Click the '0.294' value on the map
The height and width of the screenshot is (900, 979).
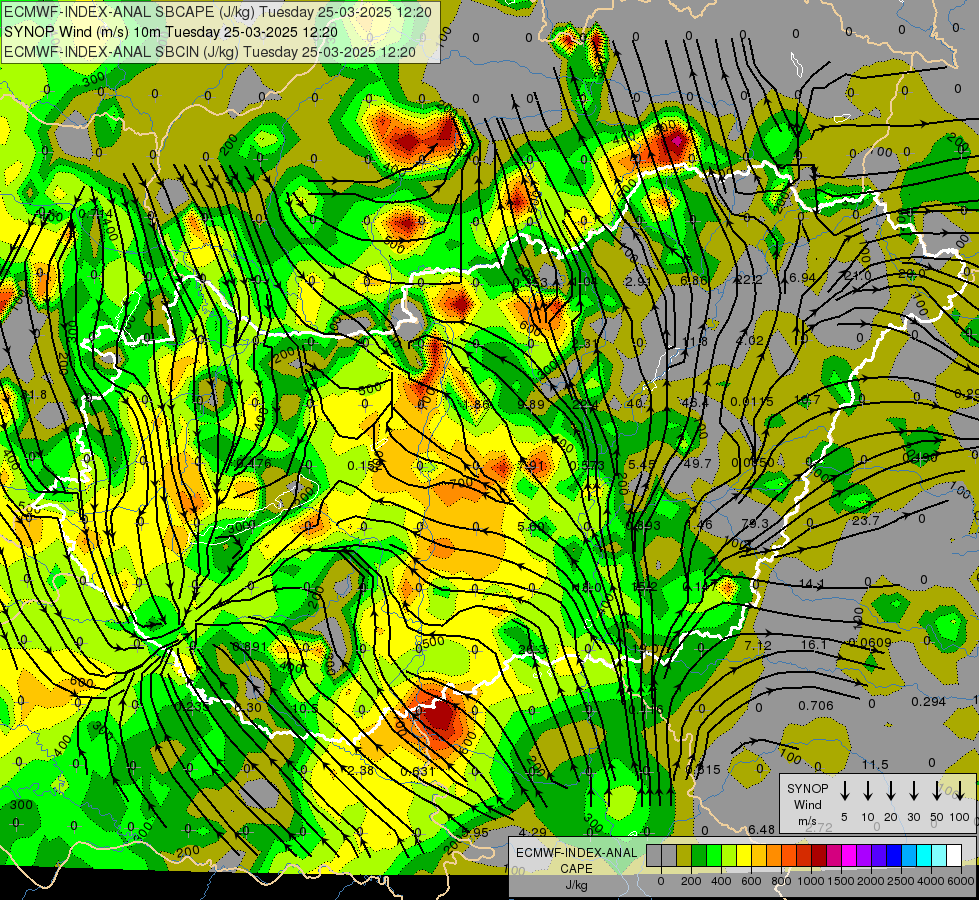[928, 701]
